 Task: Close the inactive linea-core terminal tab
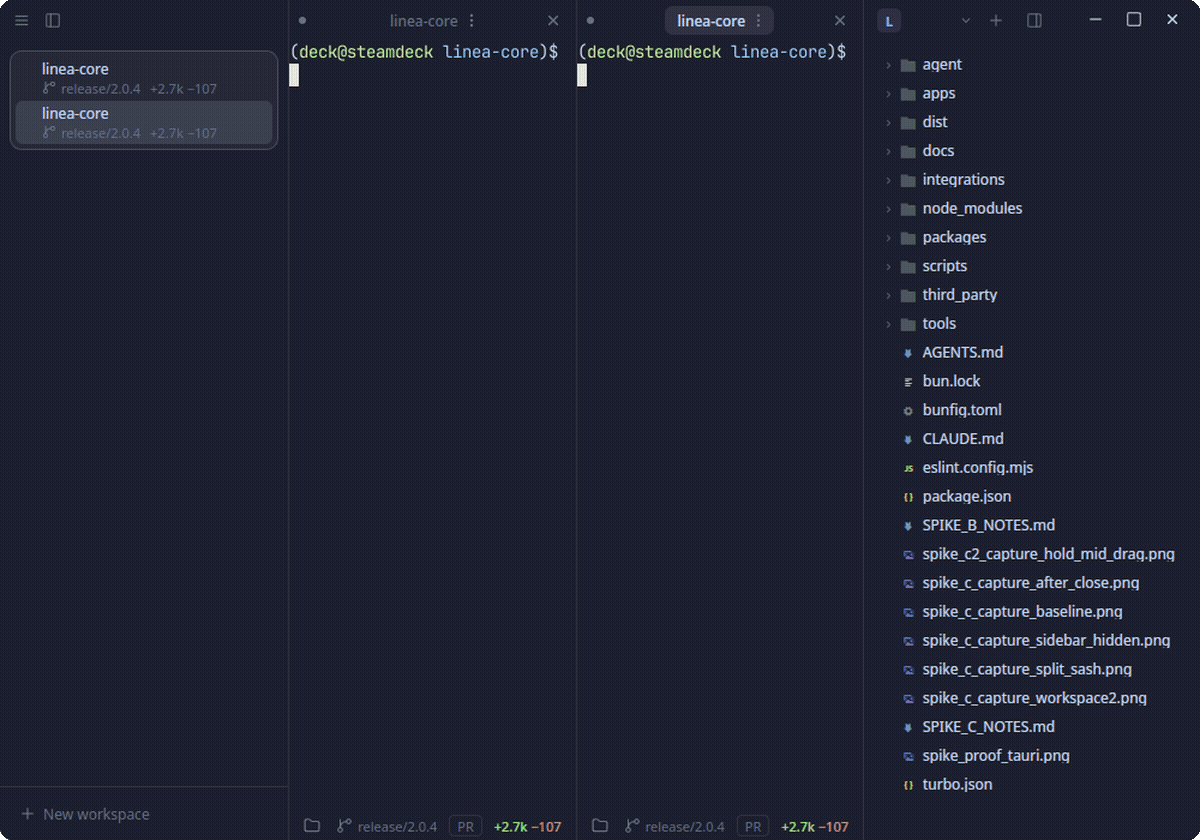tap(553, 21)
